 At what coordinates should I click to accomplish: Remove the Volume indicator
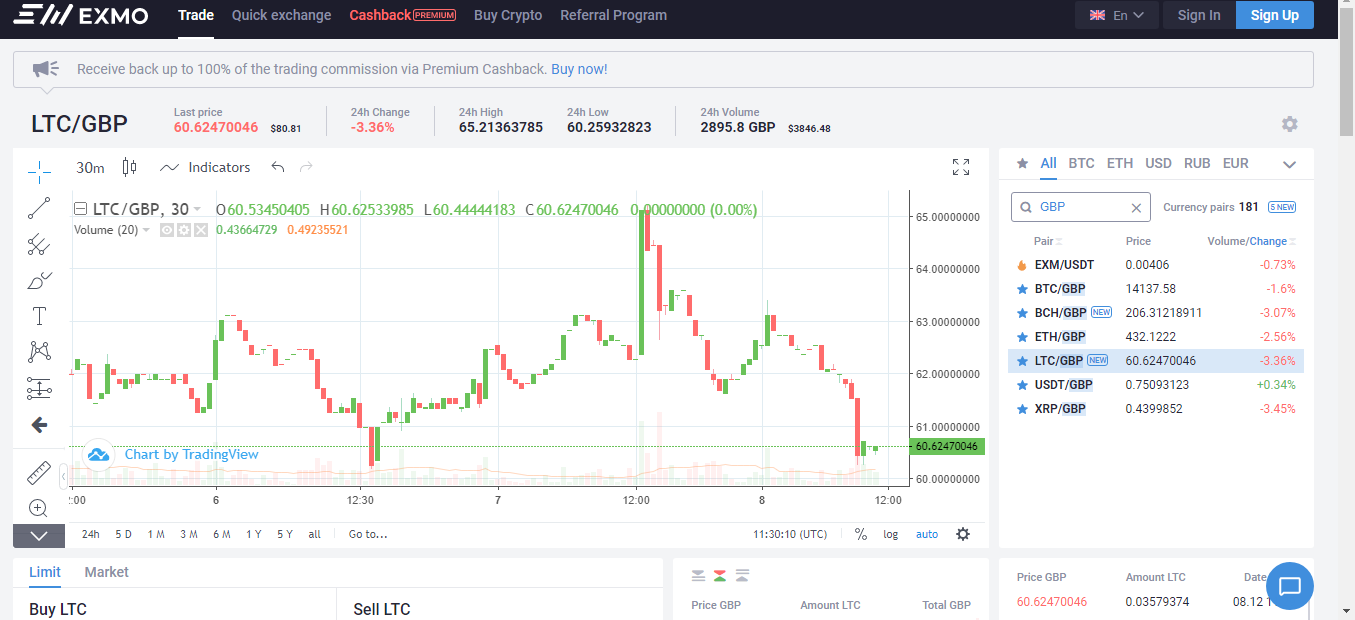tap(200, 230)
